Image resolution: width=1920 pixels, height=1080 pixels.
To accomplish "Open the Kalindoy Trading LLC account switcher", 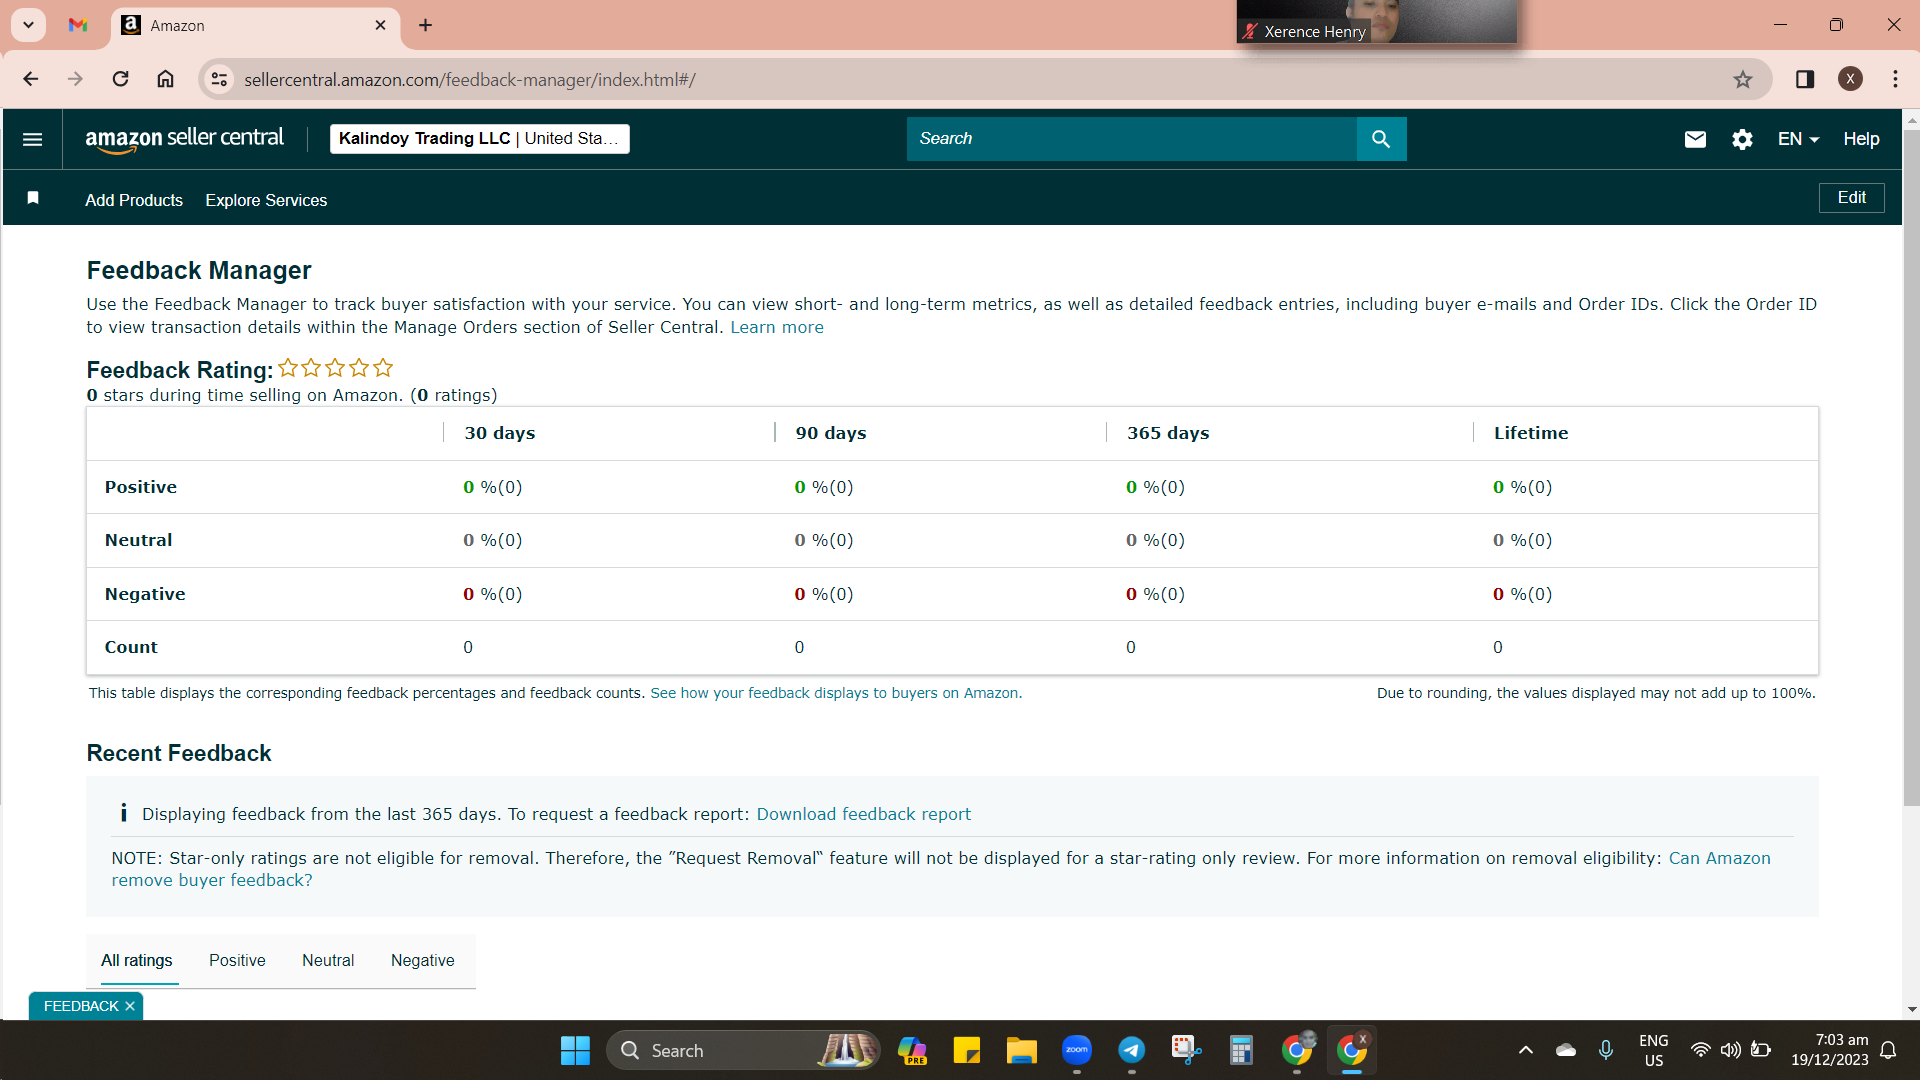I will pos(480,139).
